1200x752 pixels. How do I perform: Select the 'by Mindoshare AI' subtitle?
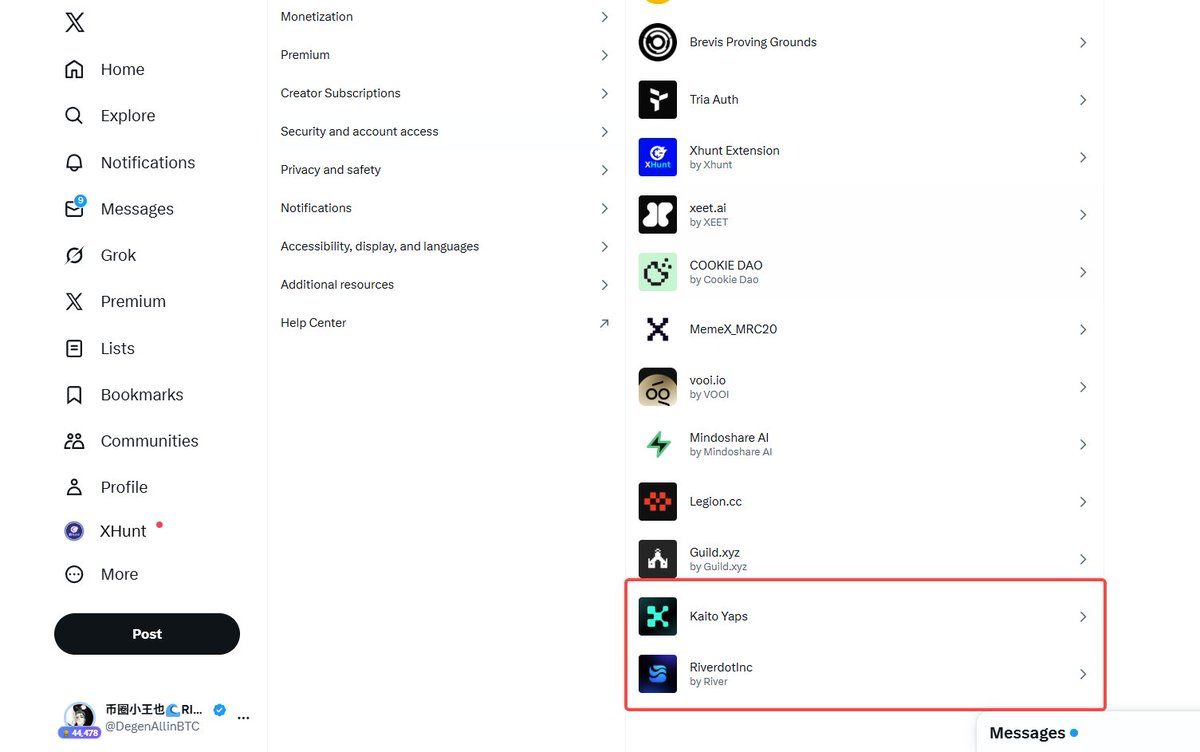click(x=731, y=452)
